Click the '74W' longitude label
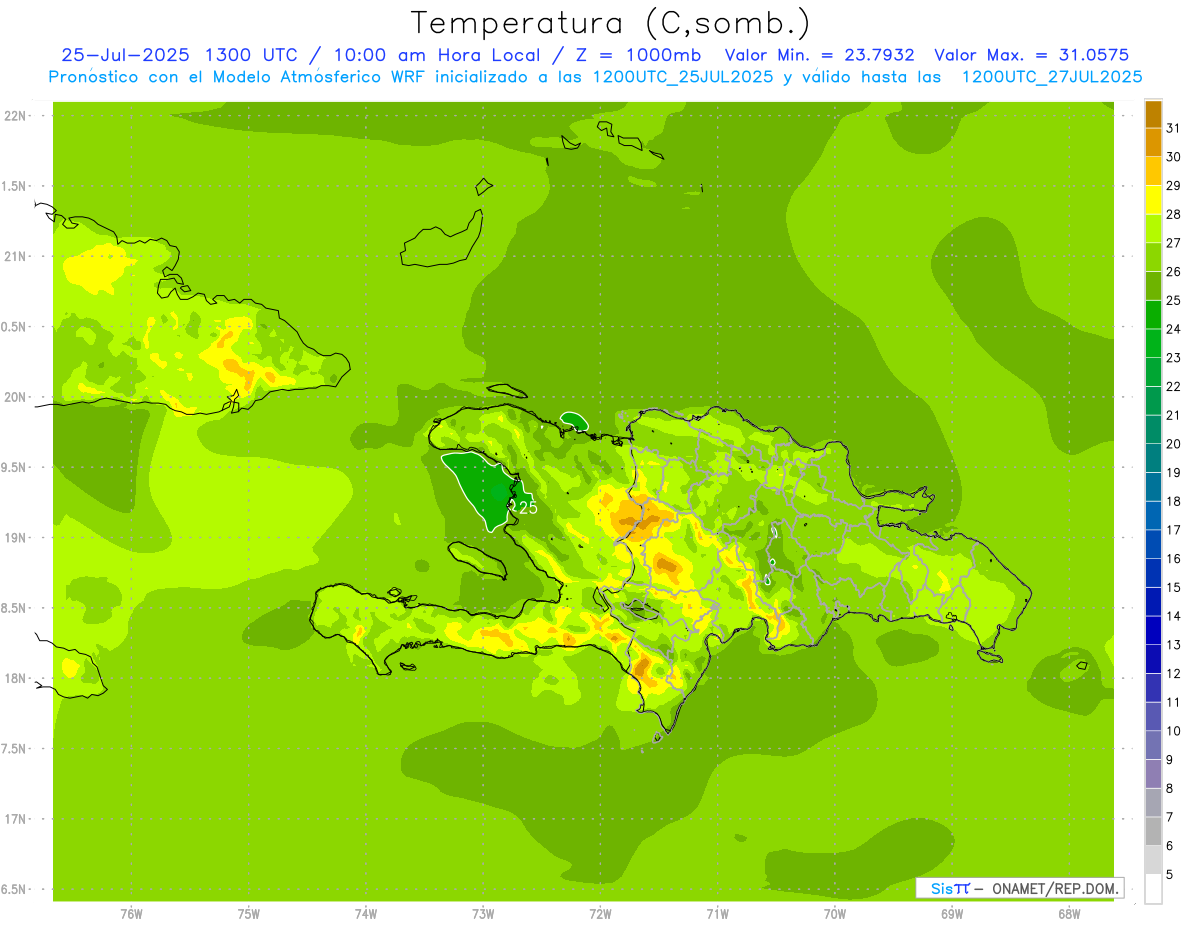The width and height of the screenshot is (1200, 927). pyautogui.click(x=366, y=914)
